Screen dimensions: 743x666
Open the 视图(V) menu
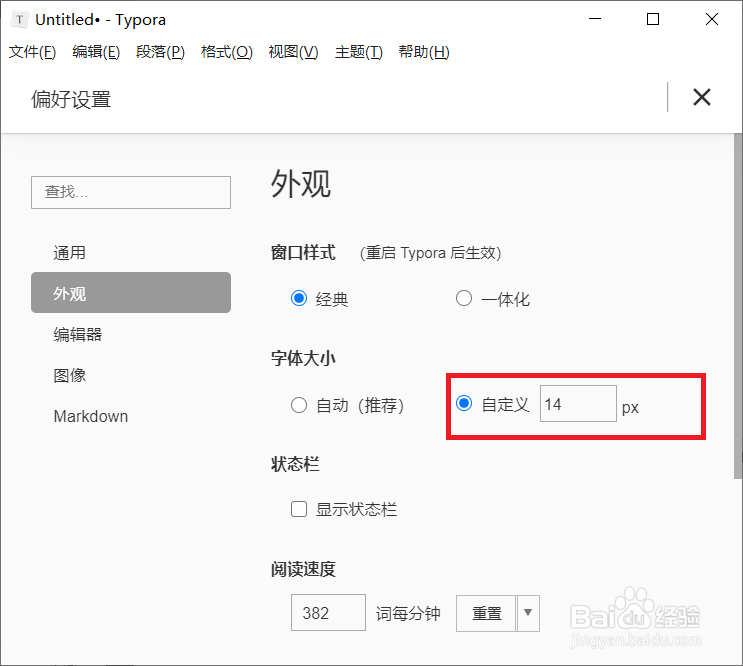tap(293, 52)
